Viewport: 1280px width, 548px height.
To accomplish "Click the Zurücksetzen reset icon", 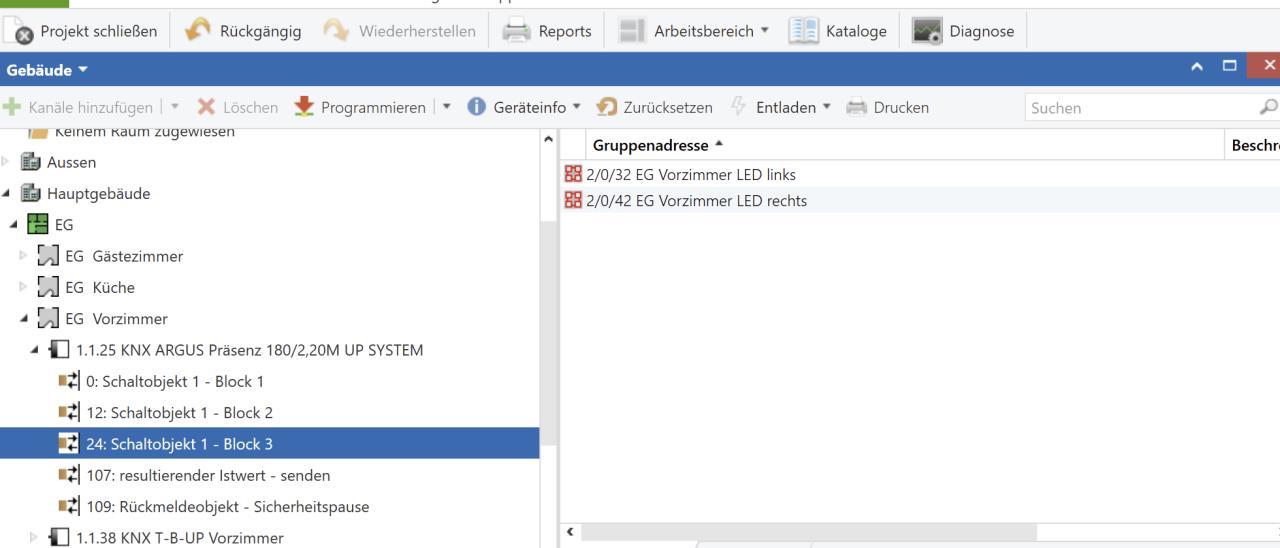I will 606,107.
